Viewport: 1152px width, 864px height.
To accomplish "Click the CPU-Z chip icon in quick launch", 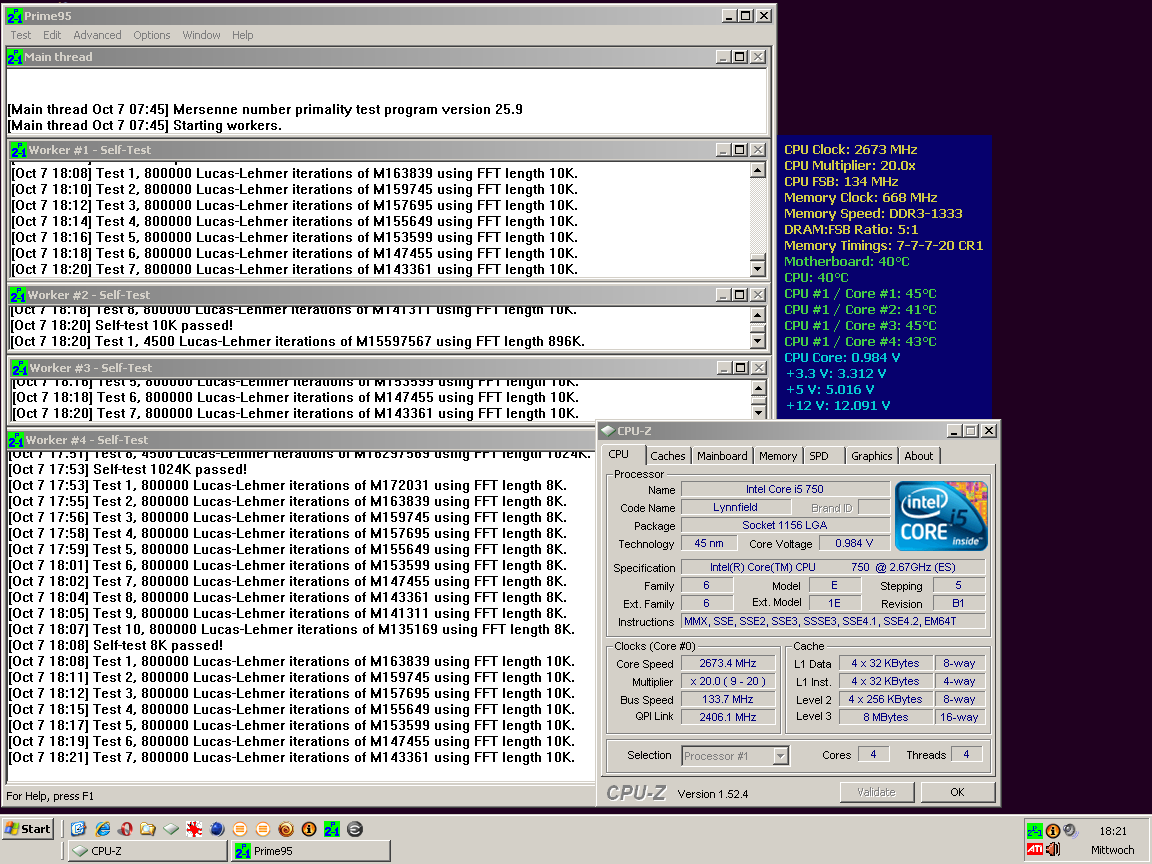I will tap(171, 829).
